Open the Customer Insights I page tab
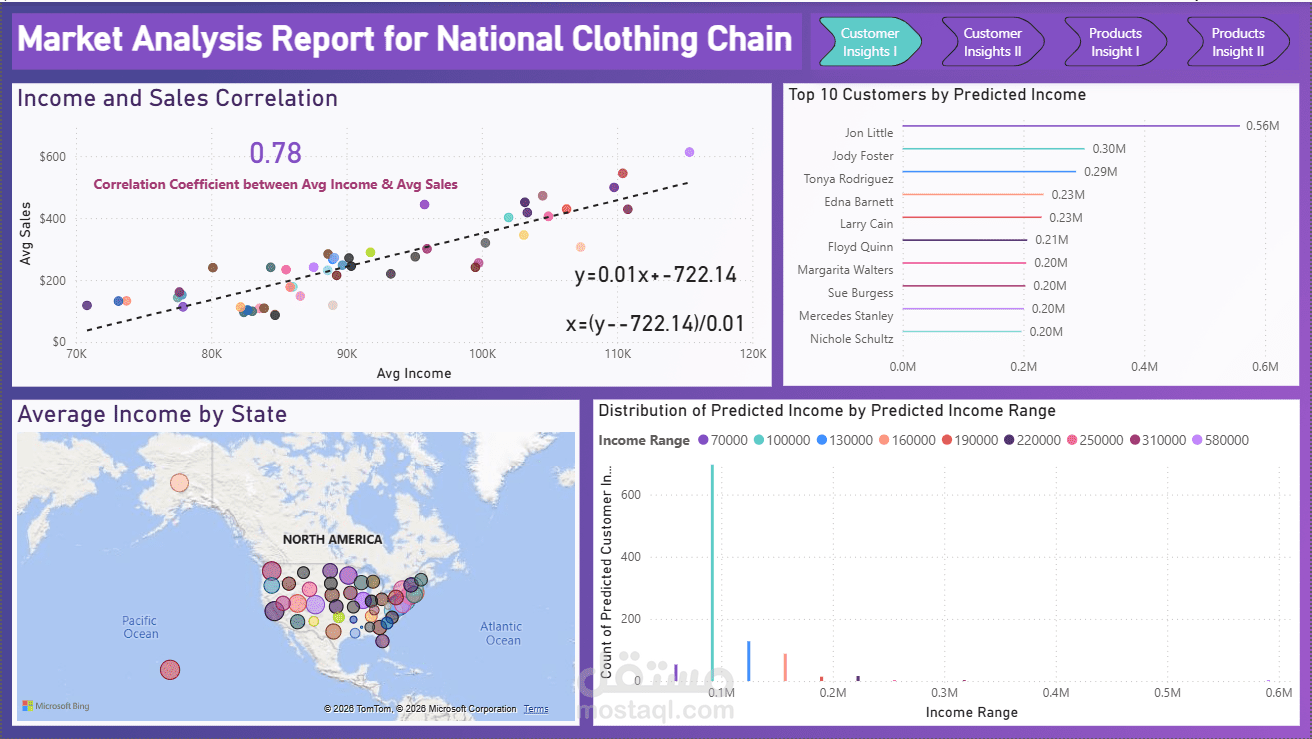Screen dimensions: 1312x739 872,42
